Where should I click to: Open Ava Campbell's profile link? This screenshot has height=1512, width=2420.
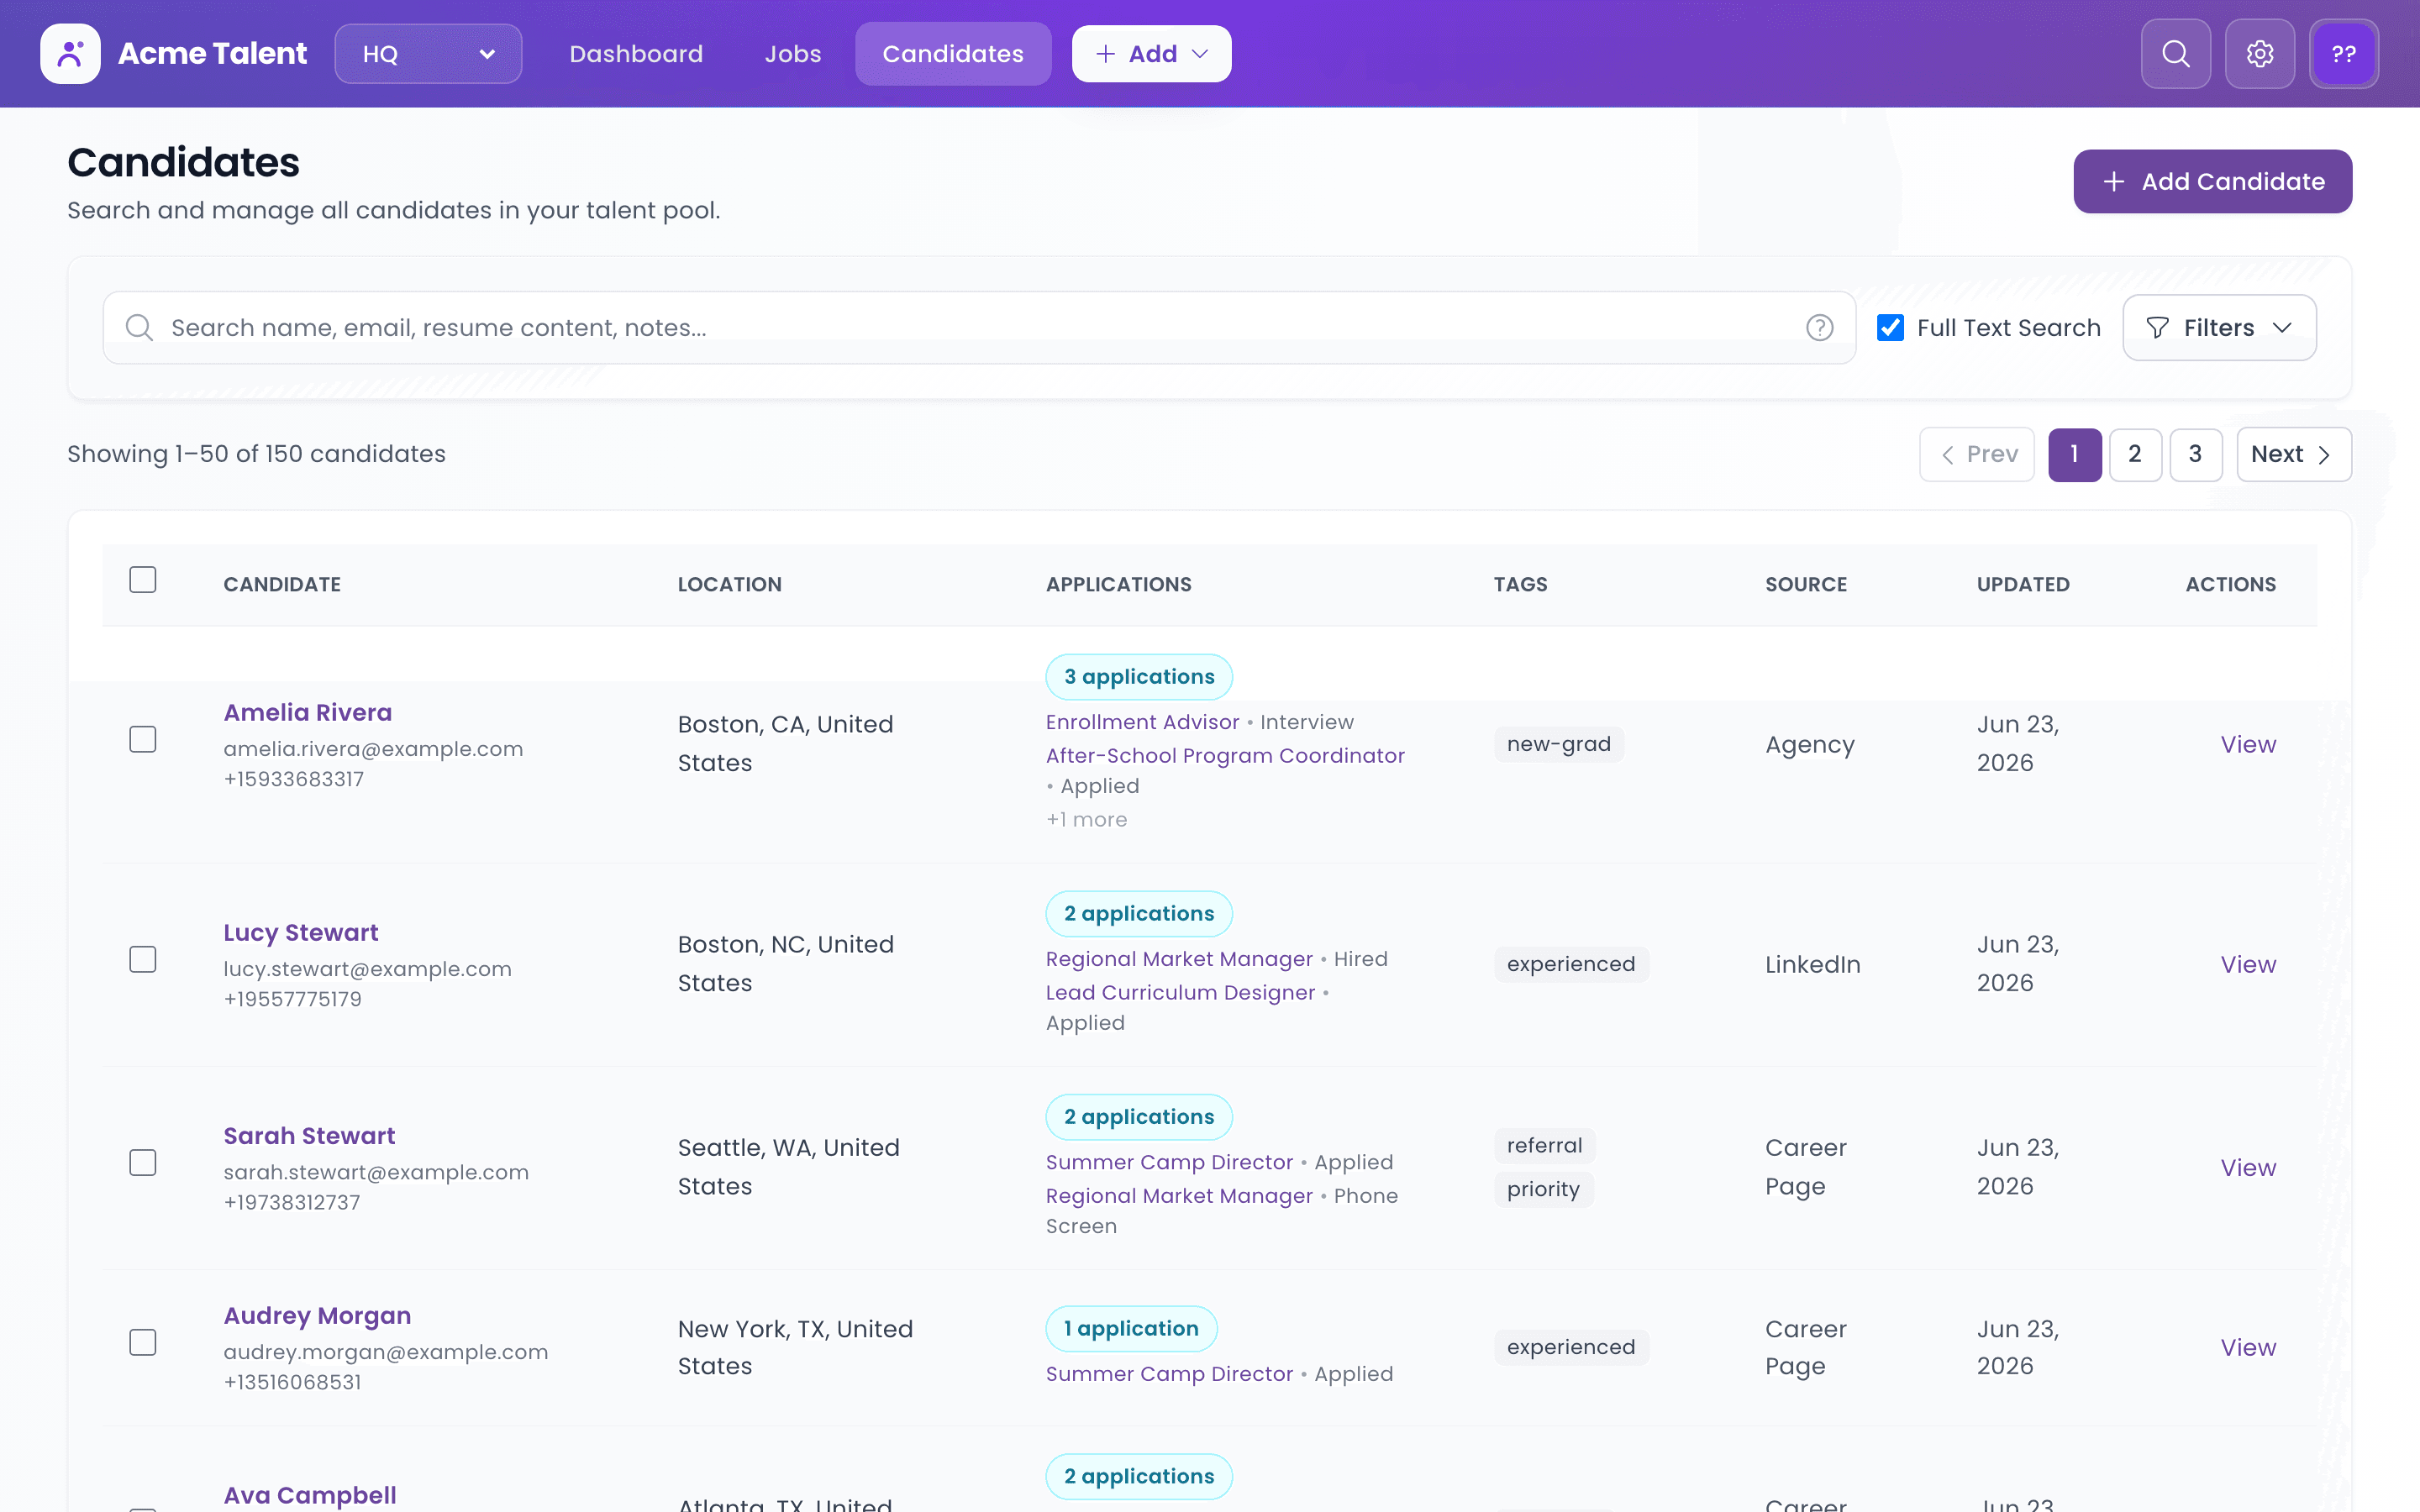pos(310,1496)
